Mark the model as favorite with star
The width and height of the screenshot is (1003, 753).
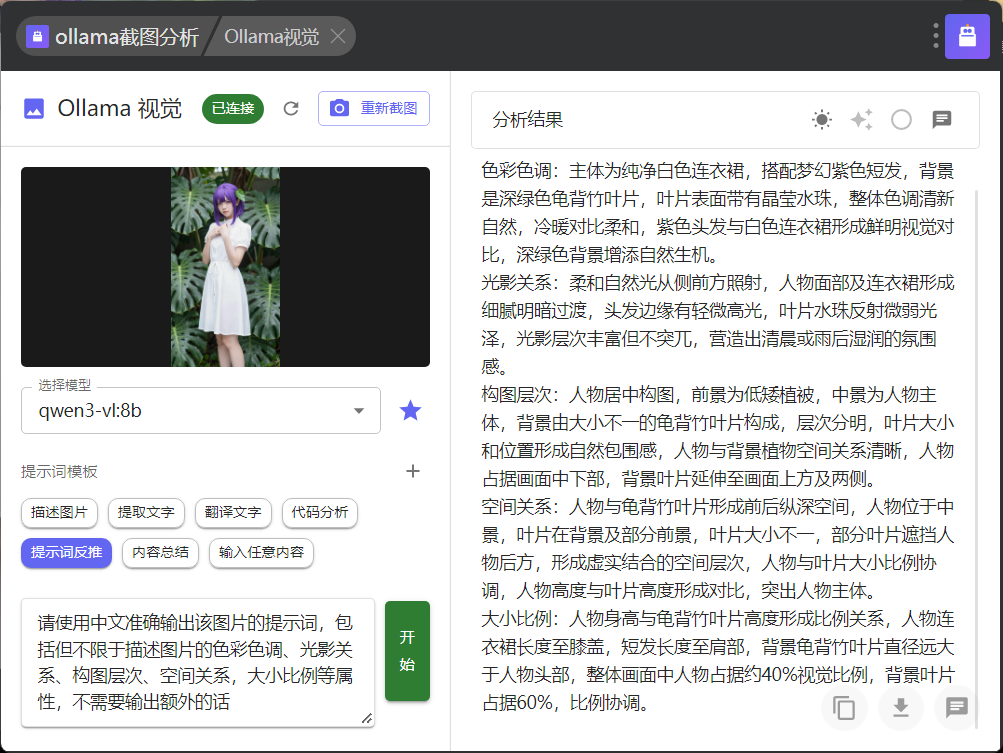(x=410, y=410)
